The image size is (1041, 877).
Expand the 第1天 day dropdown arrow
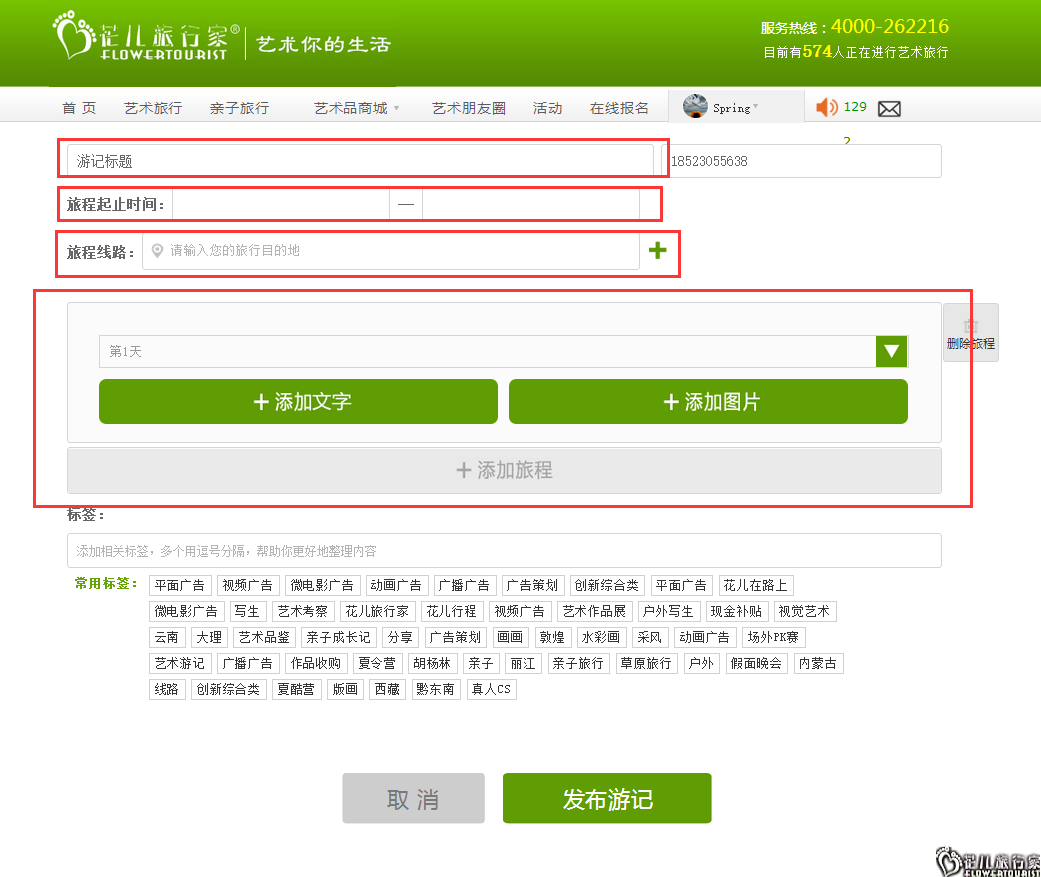click(x=891, y=352)
